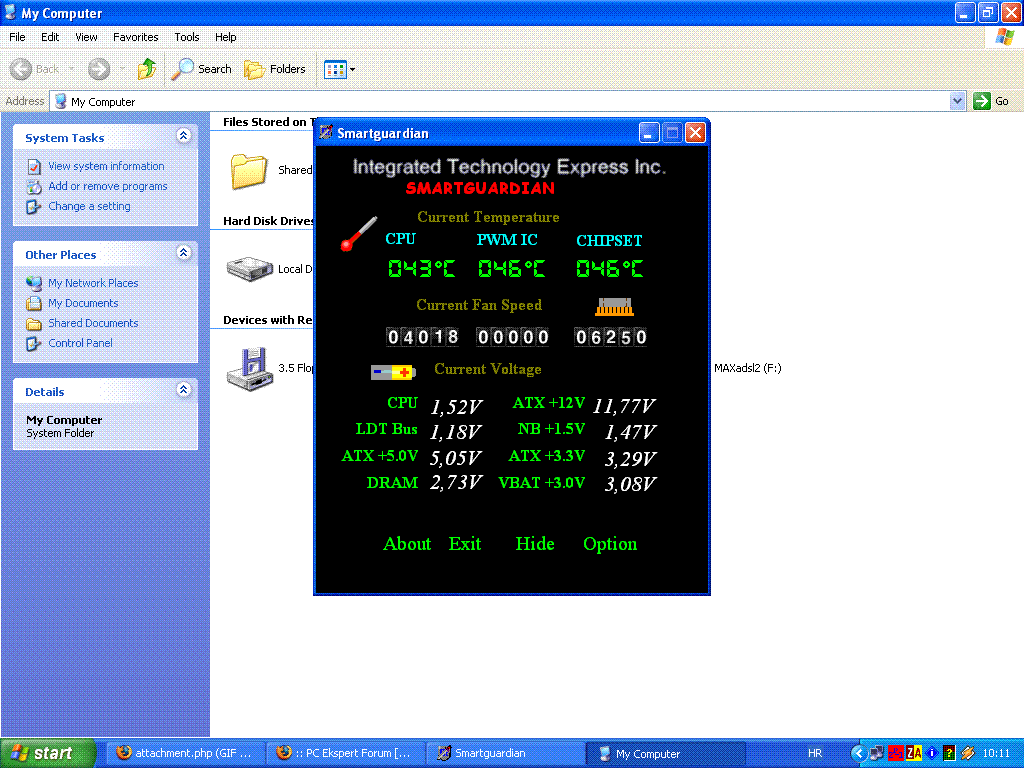Click the fan speed heatsink icon
This screenshot has width=1024, height=768.
pos(615,307)
